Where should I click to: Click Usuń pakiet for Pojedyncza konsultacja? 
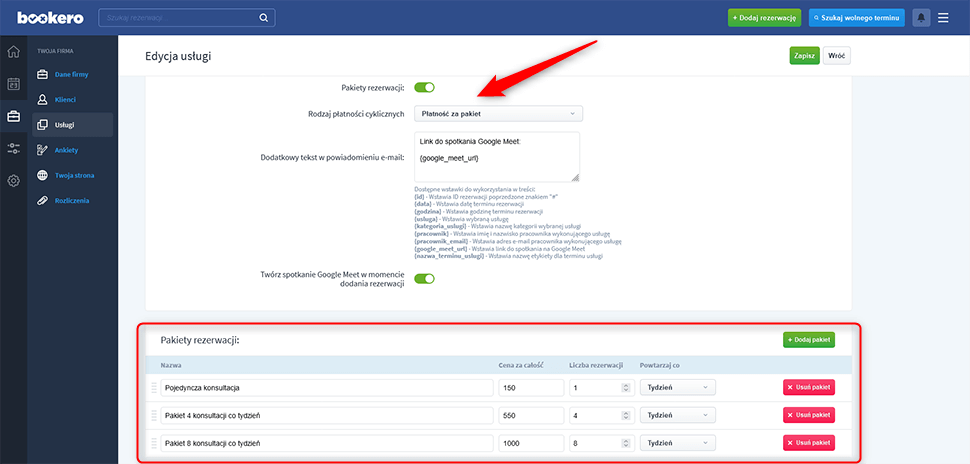pos(809,387)
